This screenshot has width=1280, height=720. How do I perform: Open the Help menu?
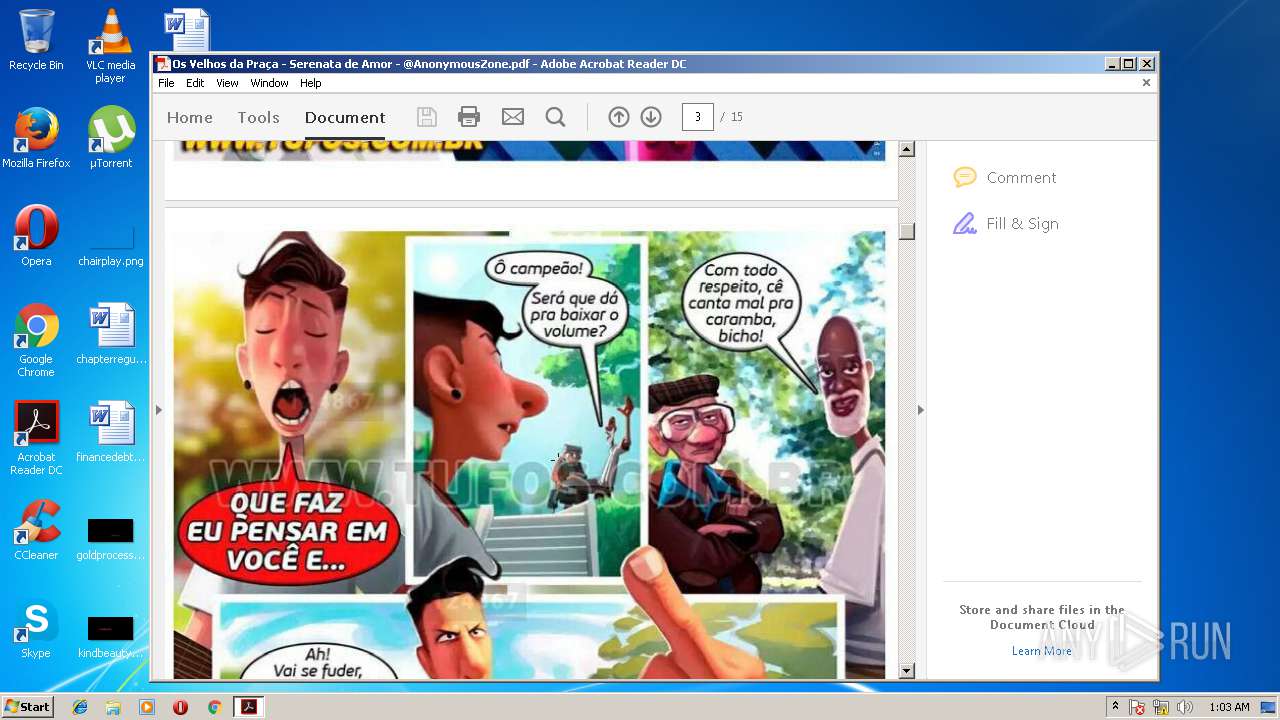click(x=311, y=83)
